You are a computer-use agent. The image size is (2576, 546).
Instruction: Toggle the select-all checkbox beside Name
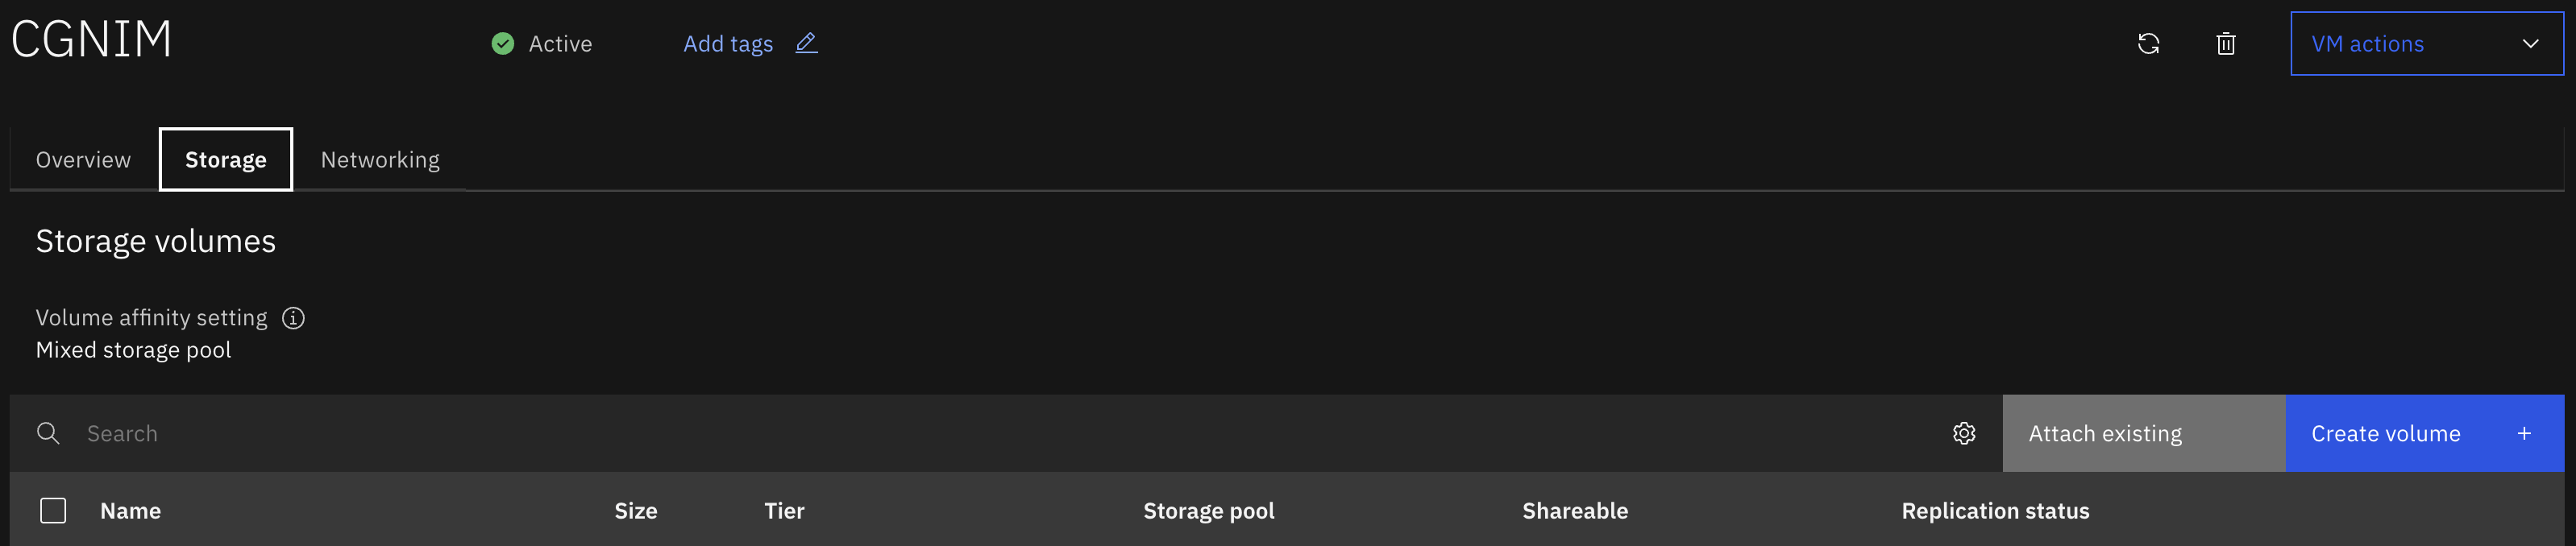tap(53, 511)
